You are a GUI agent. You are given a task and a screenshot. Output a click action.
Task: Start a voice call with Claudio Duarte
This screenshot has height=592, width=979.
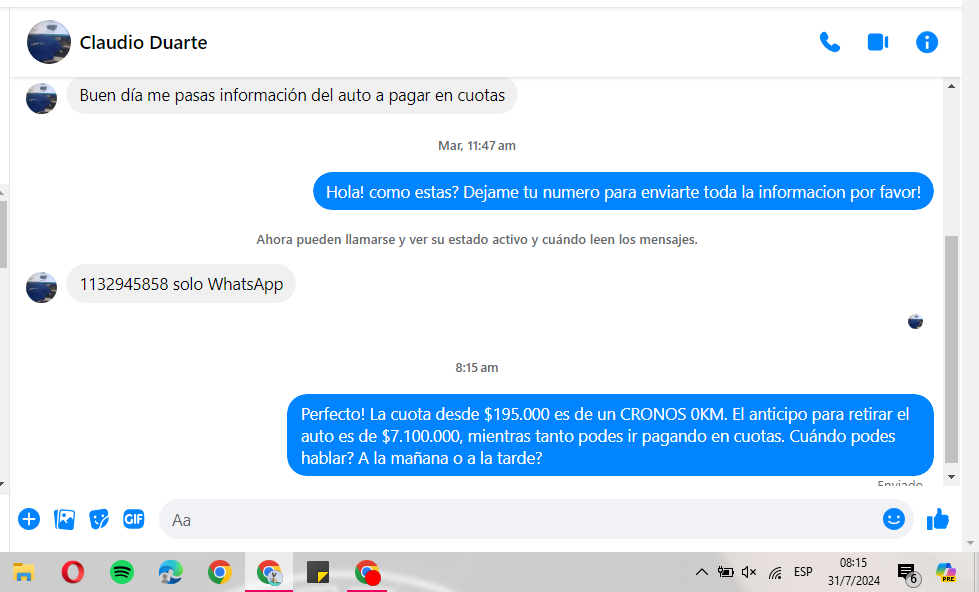[x=829, y=42]
